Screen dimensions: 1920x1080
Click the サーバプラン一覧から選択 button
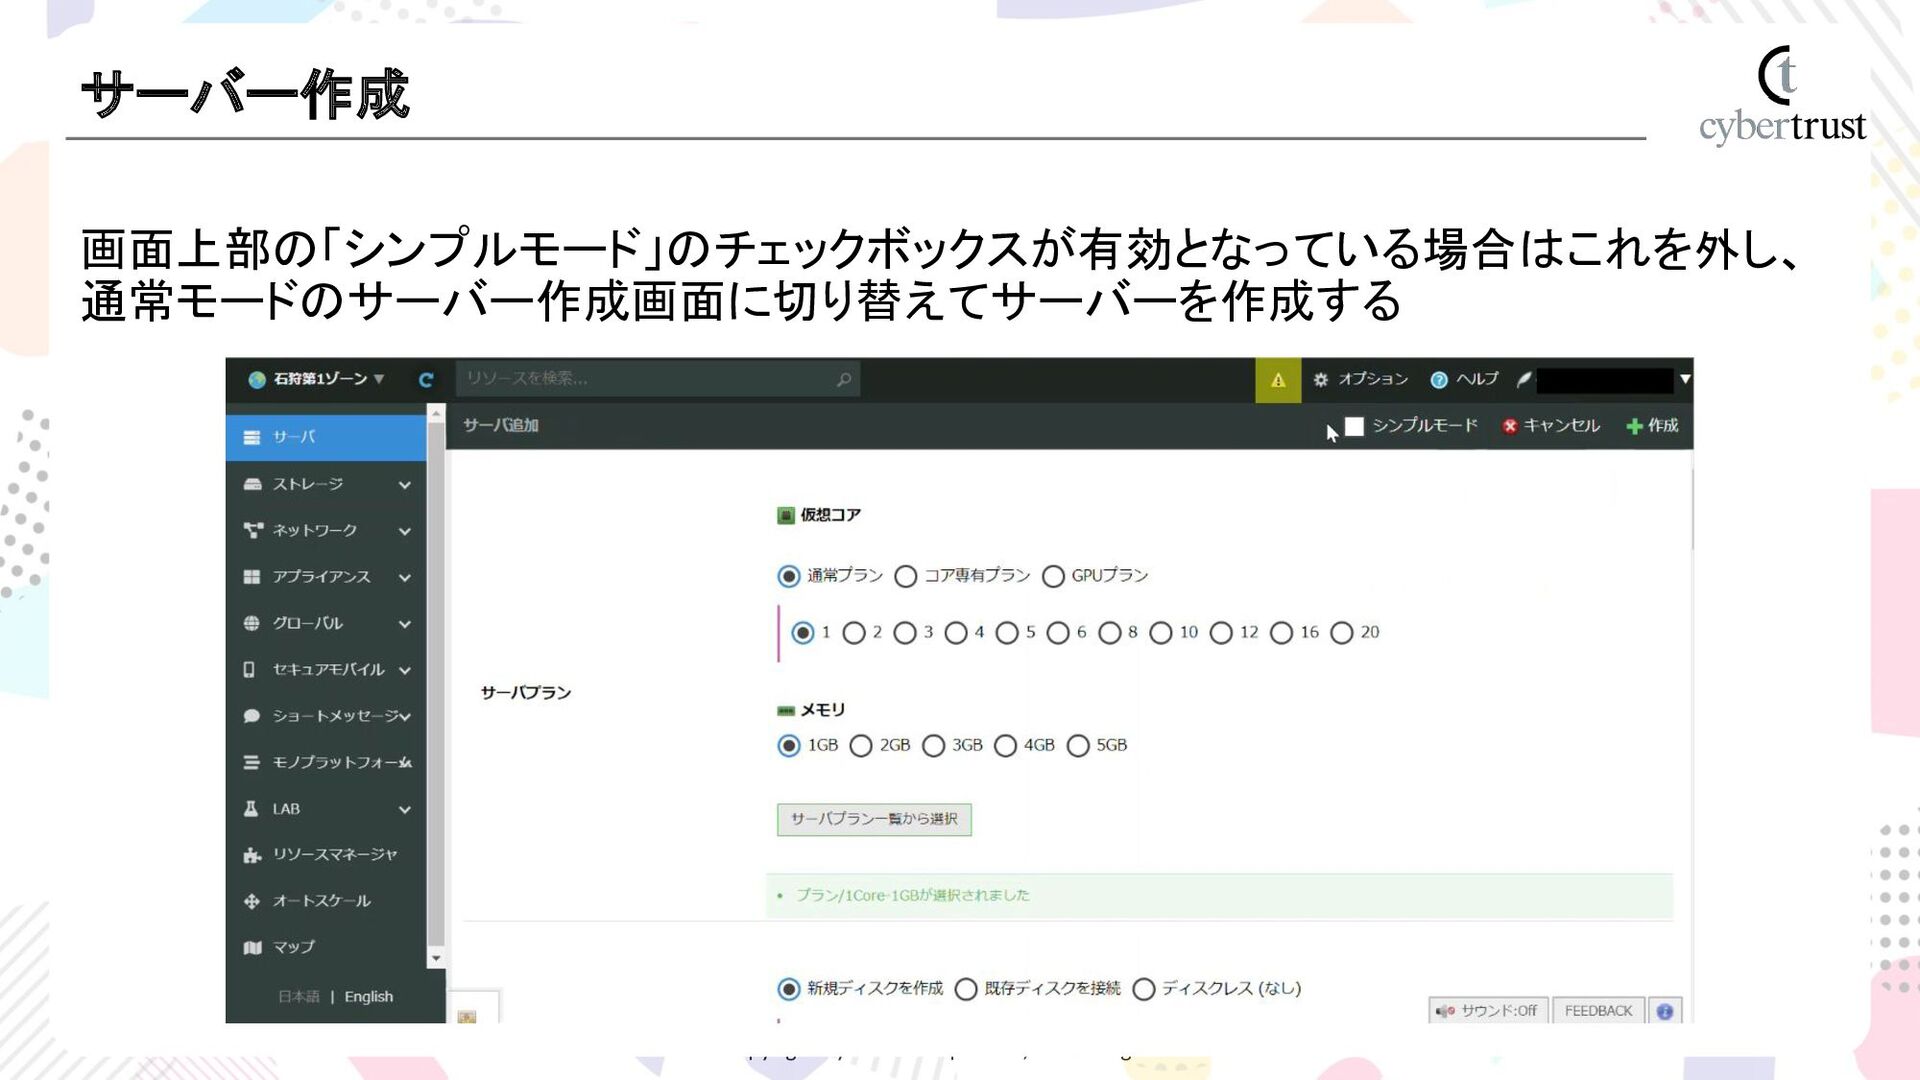874,819
